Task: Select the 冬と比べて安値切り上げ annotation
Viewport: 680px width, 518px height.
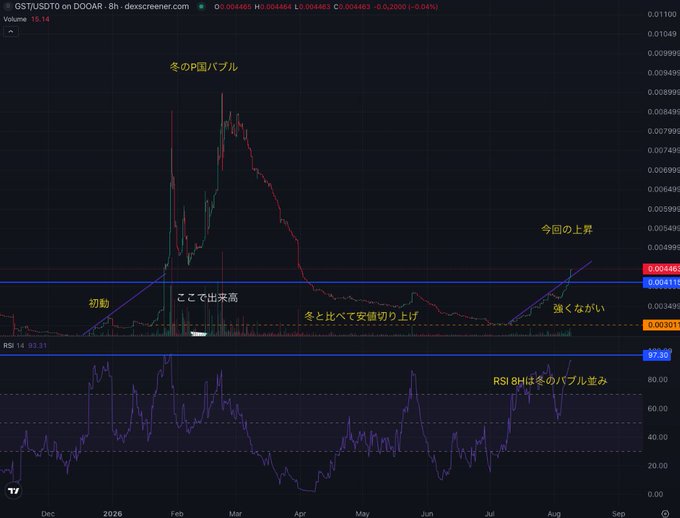Action: click(360, 316)
